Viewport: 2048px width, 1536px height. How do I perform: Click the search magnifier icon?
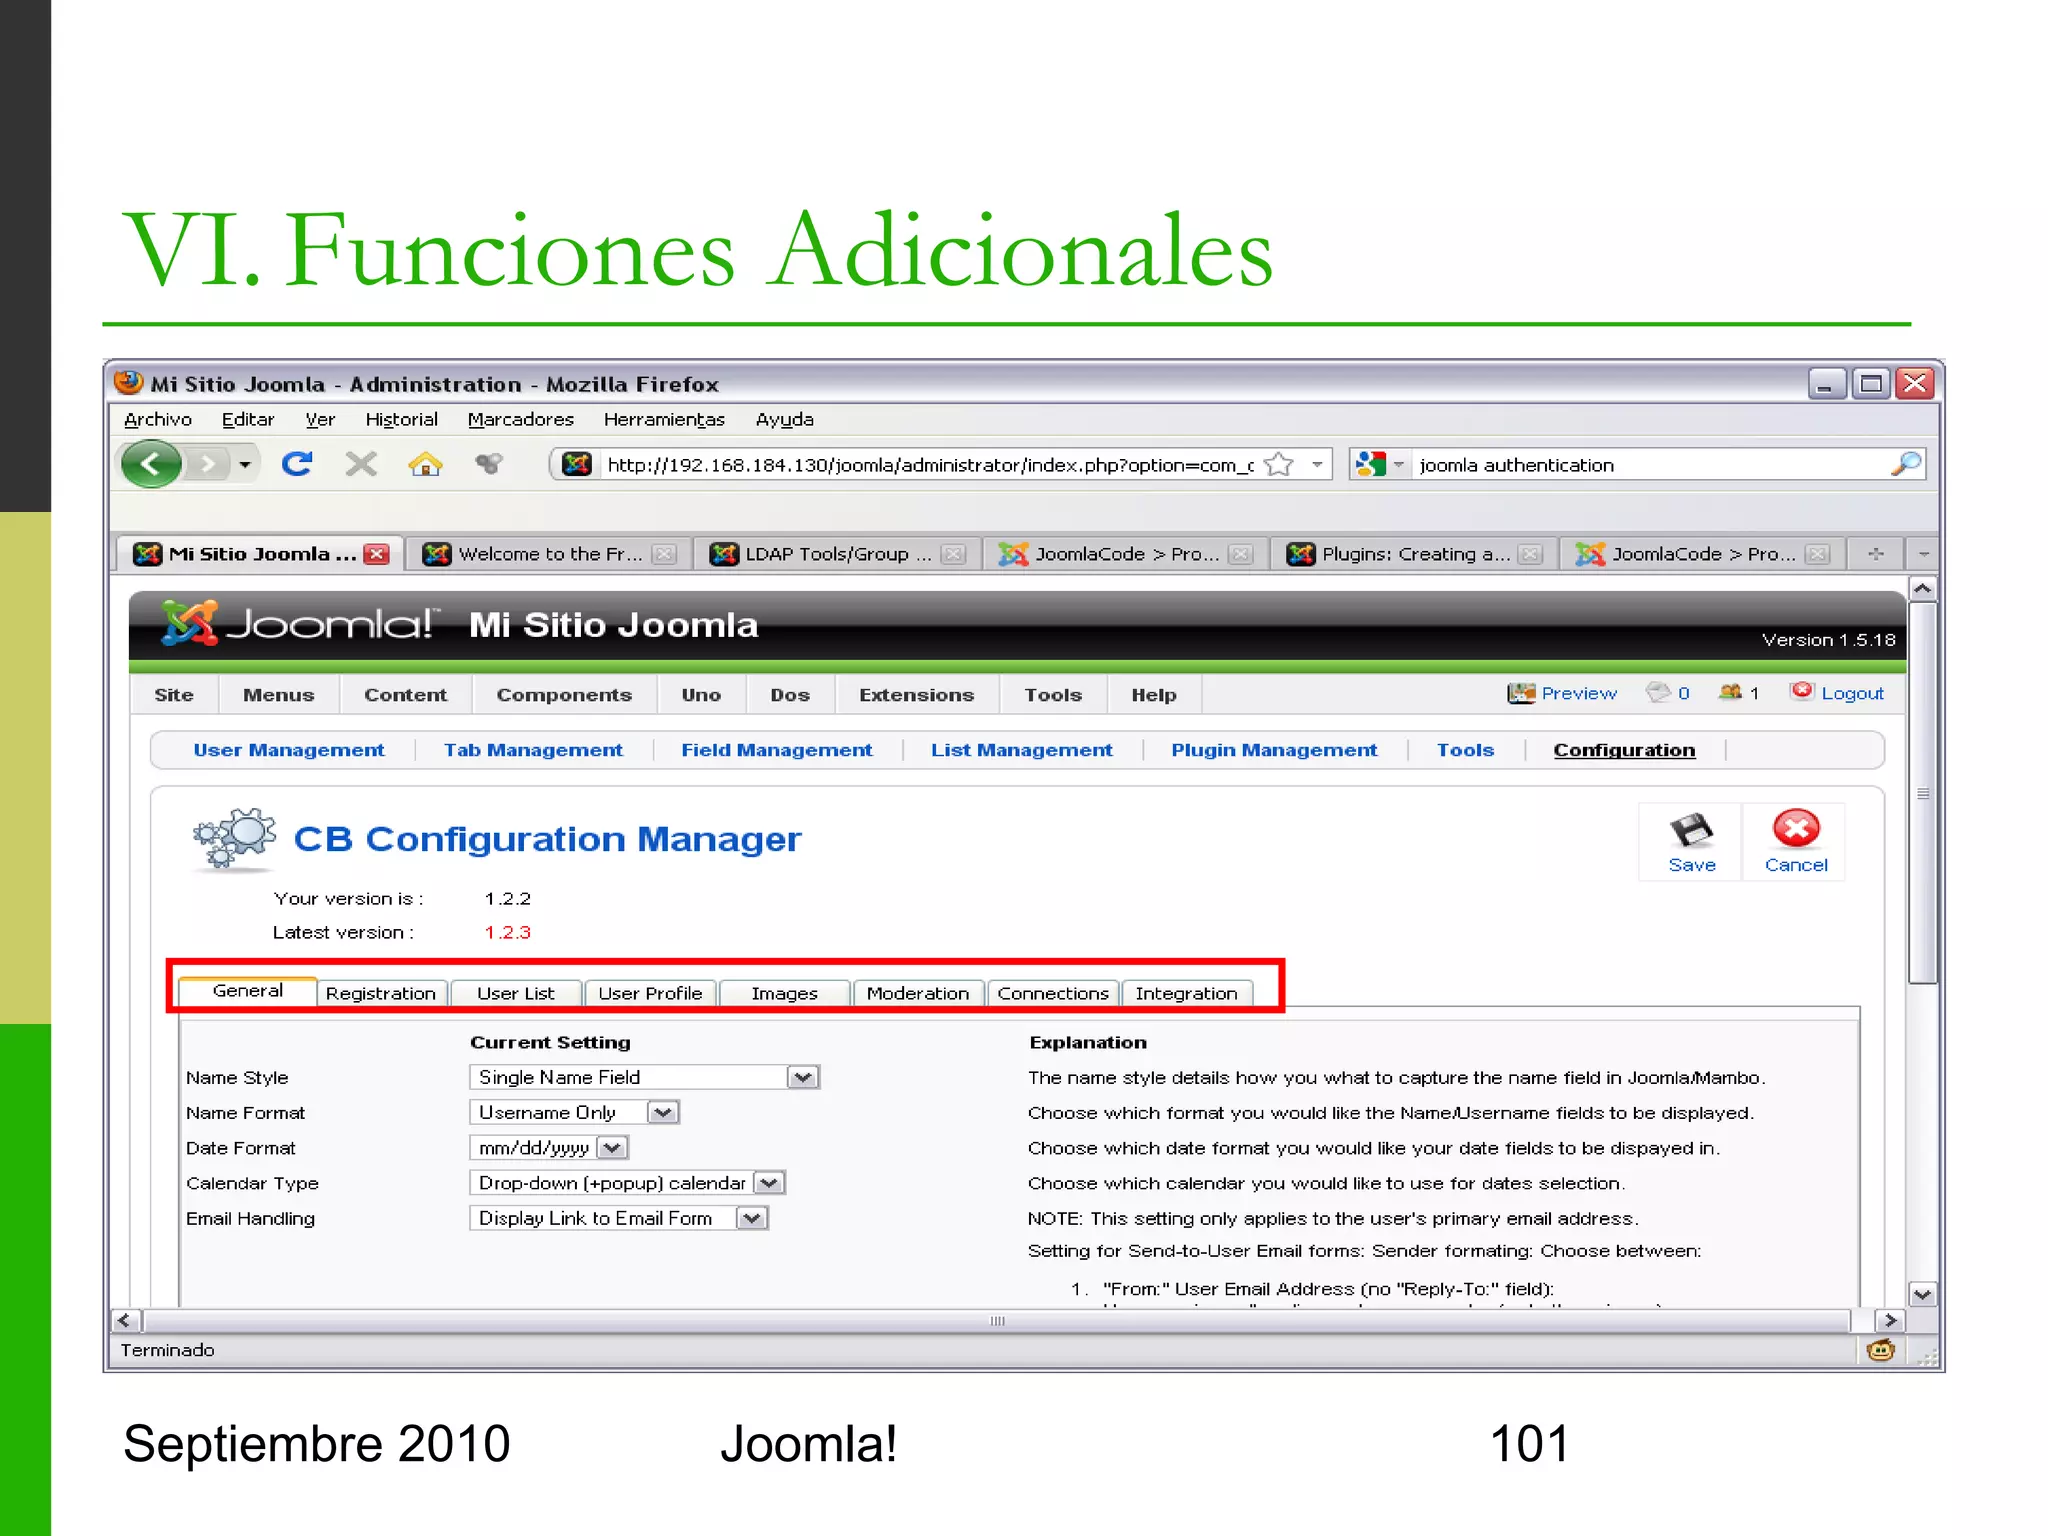click(x=1906, y=464)
